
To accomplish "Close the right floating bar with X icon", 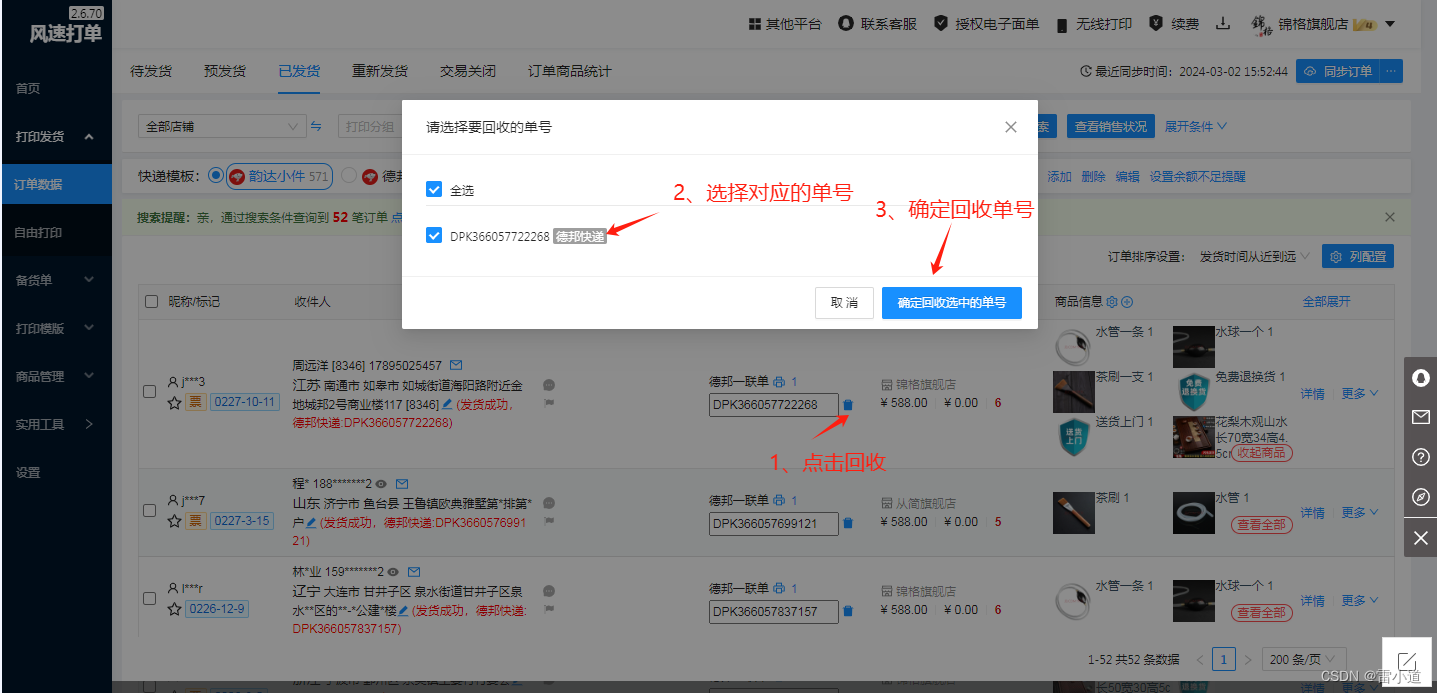I will pyautogui.click(x=1420, y=538).
